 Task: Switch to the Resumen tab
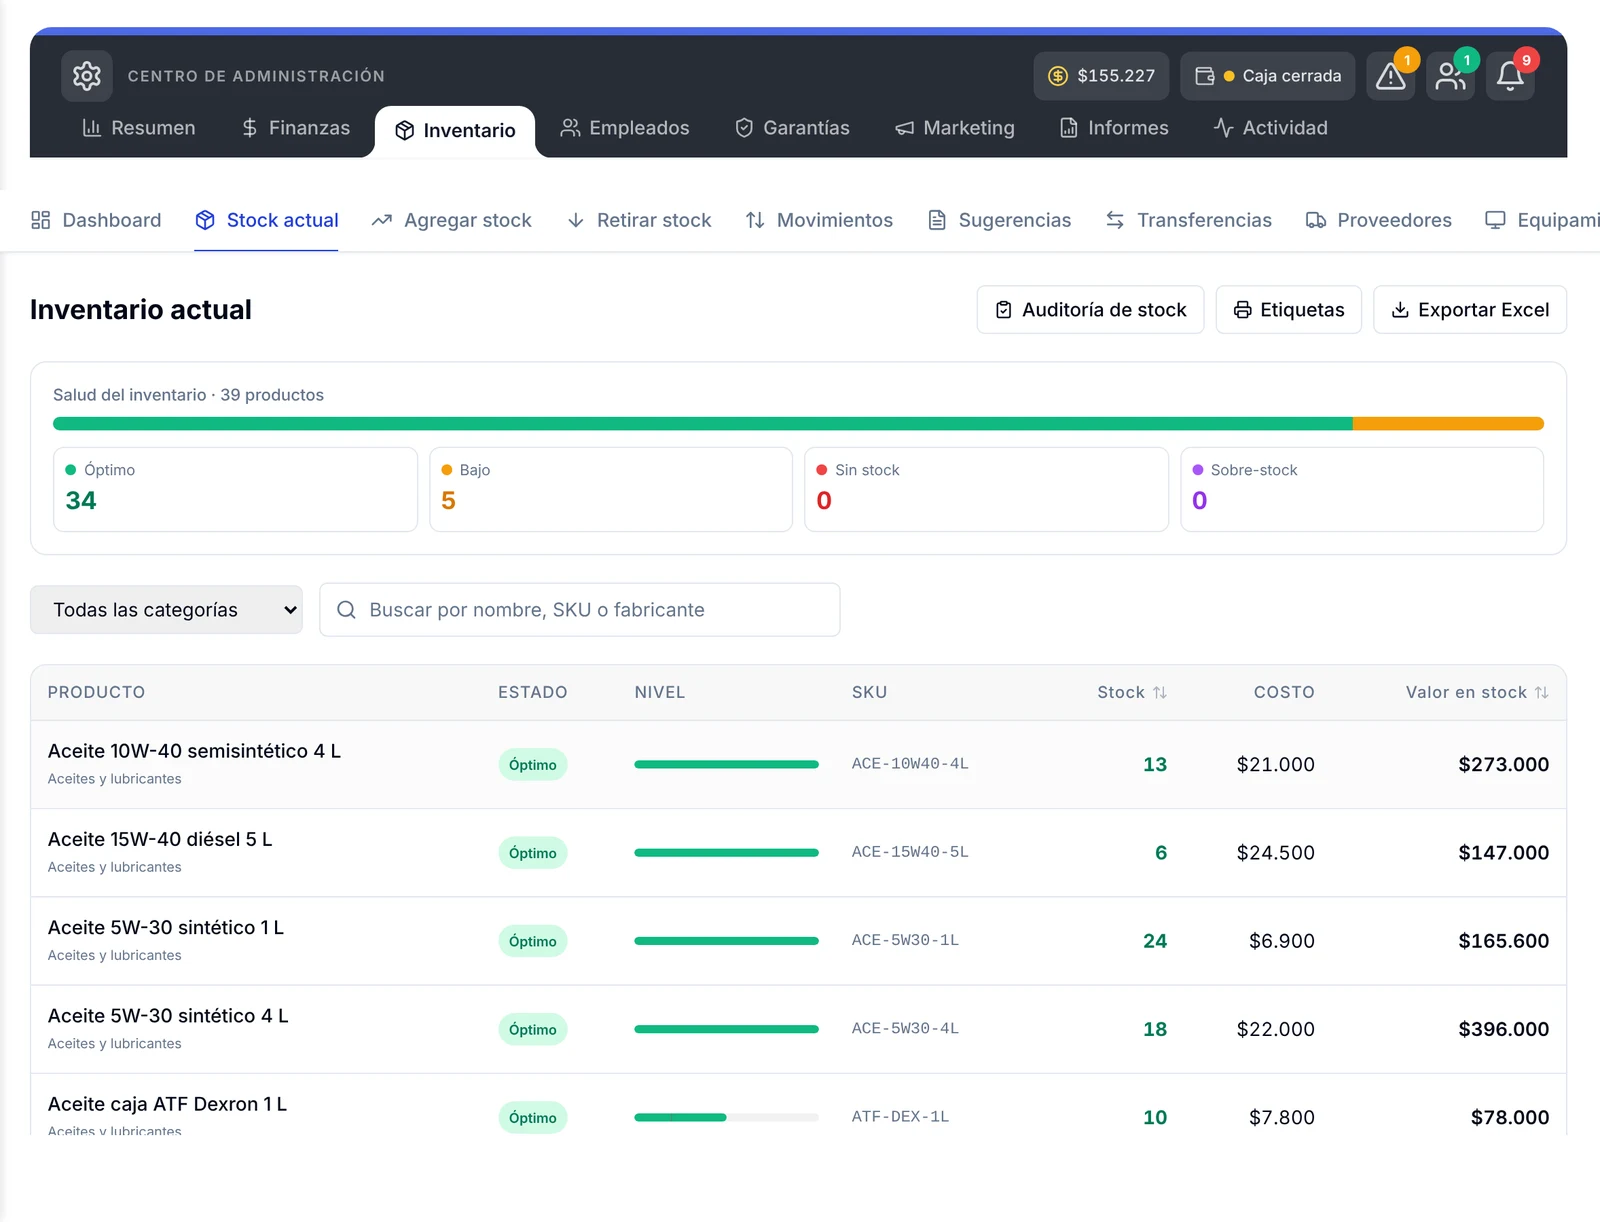click(139, 128)
